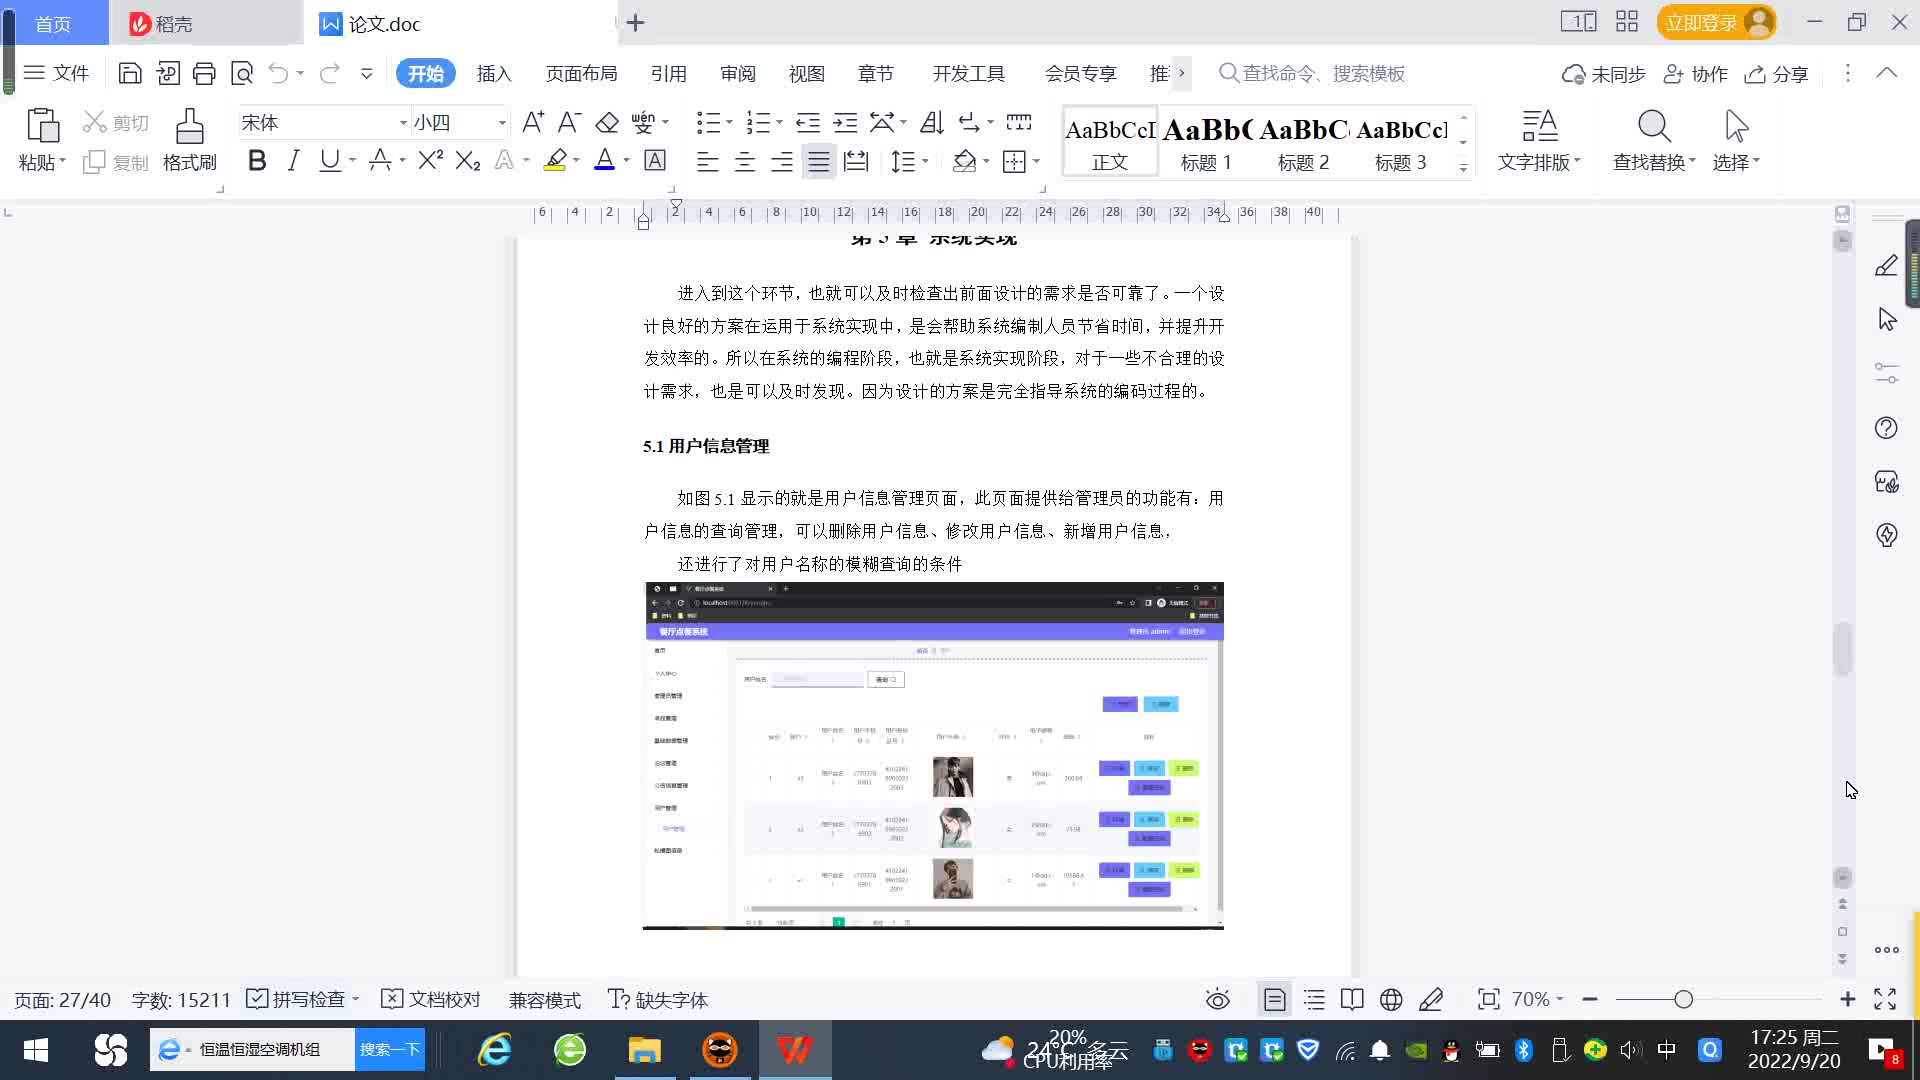Click the superscript X² icon
This screenshot has width=1920, height=1080.
[430, 161]
